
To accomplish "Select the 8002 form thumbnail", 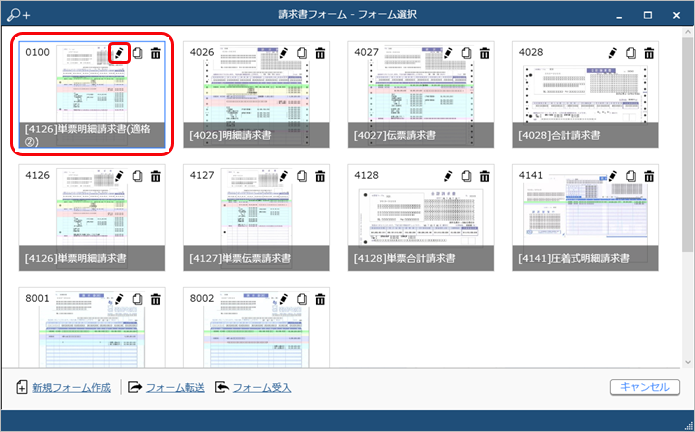I will [256, 327].
